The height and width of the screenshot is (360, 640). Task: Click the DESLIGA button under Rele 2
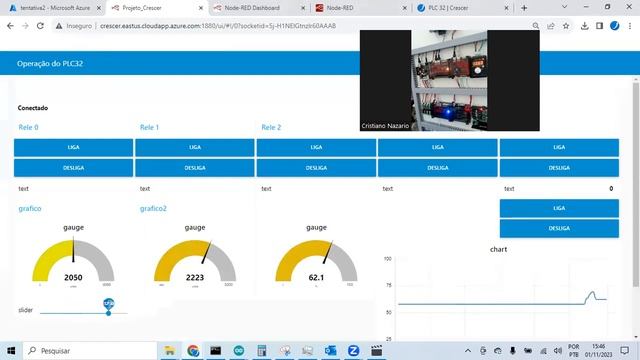tap(316, 168)
